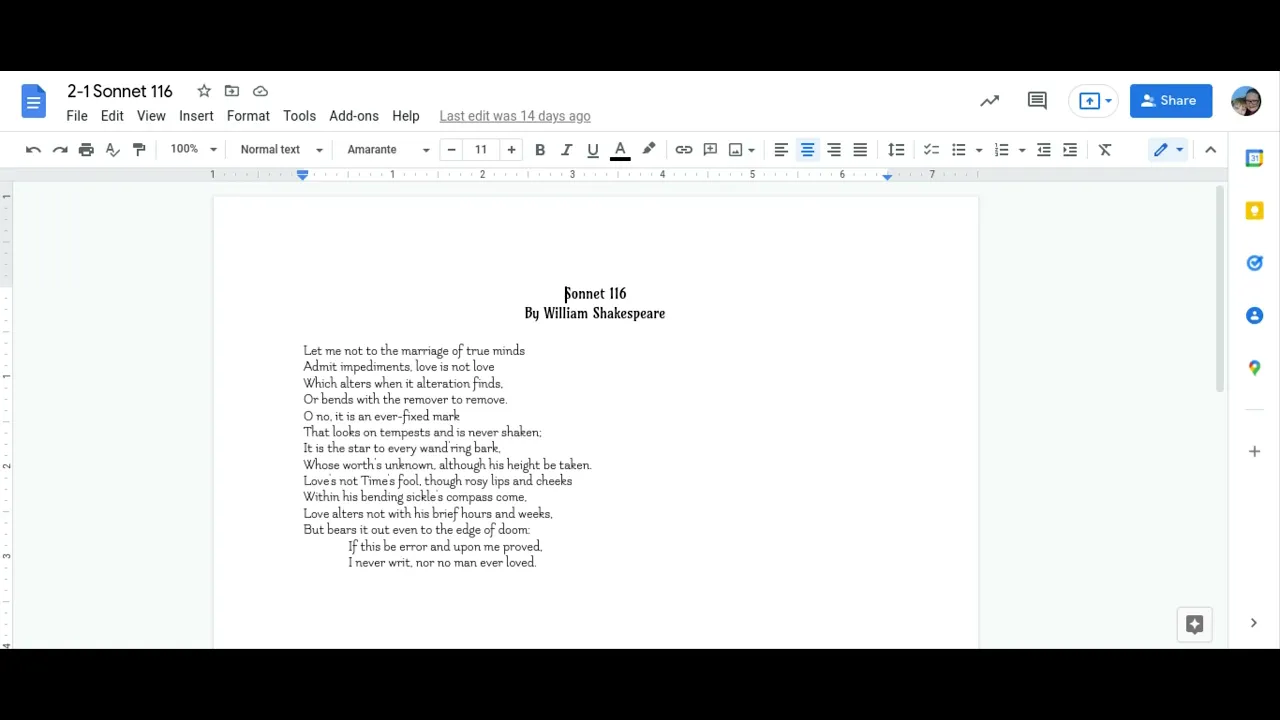Hide the menus with up chevron

pos(1210,150)
